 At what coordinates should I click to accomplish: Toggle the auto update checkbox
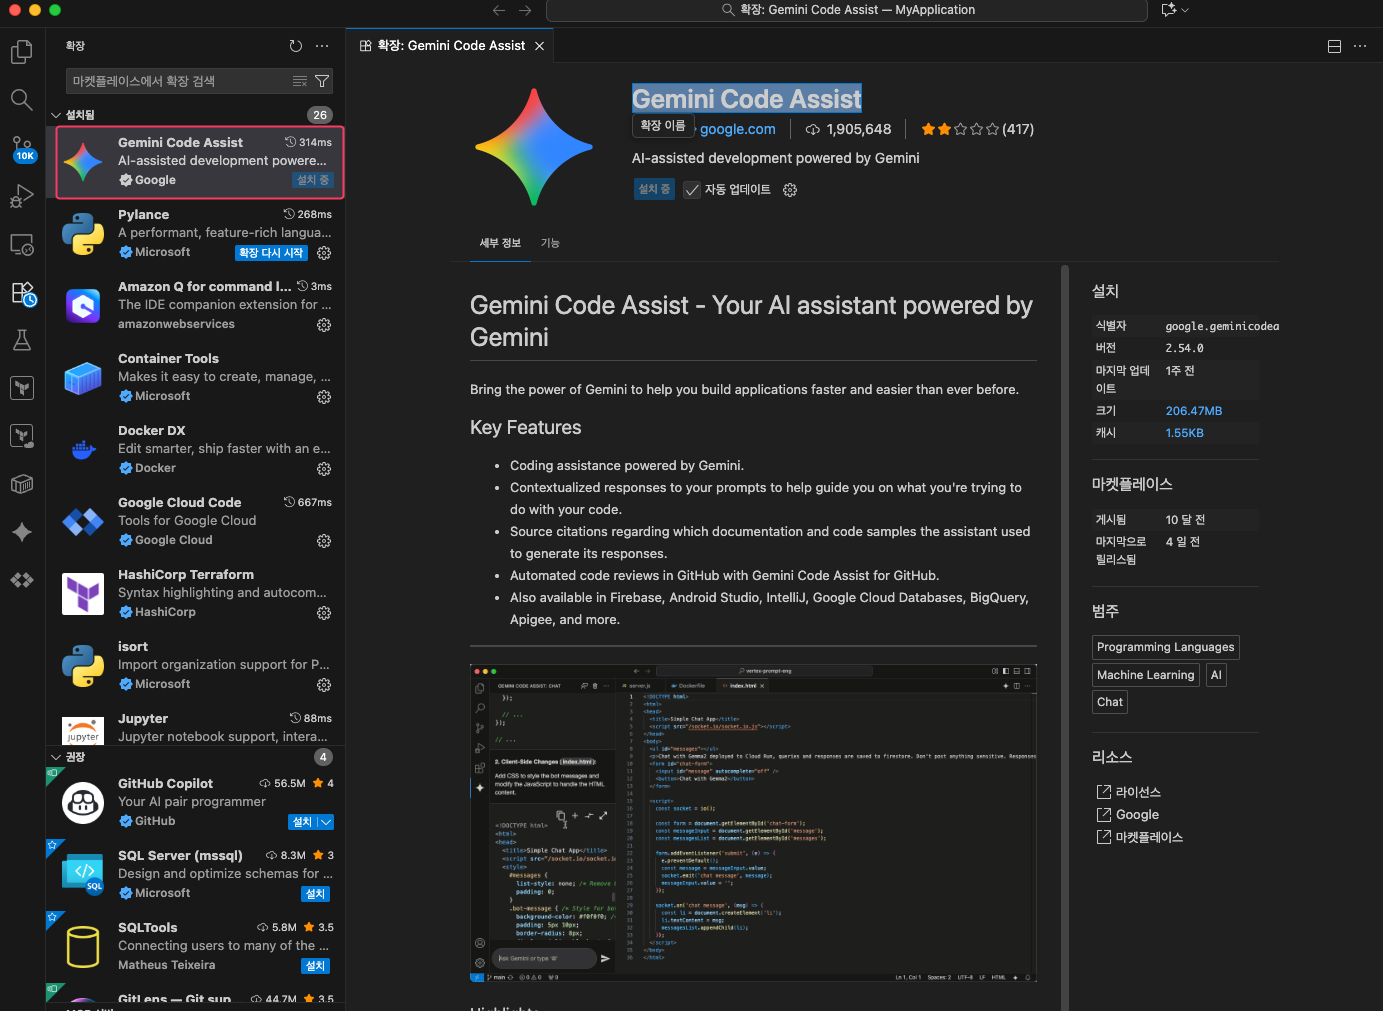click(692, 190)
